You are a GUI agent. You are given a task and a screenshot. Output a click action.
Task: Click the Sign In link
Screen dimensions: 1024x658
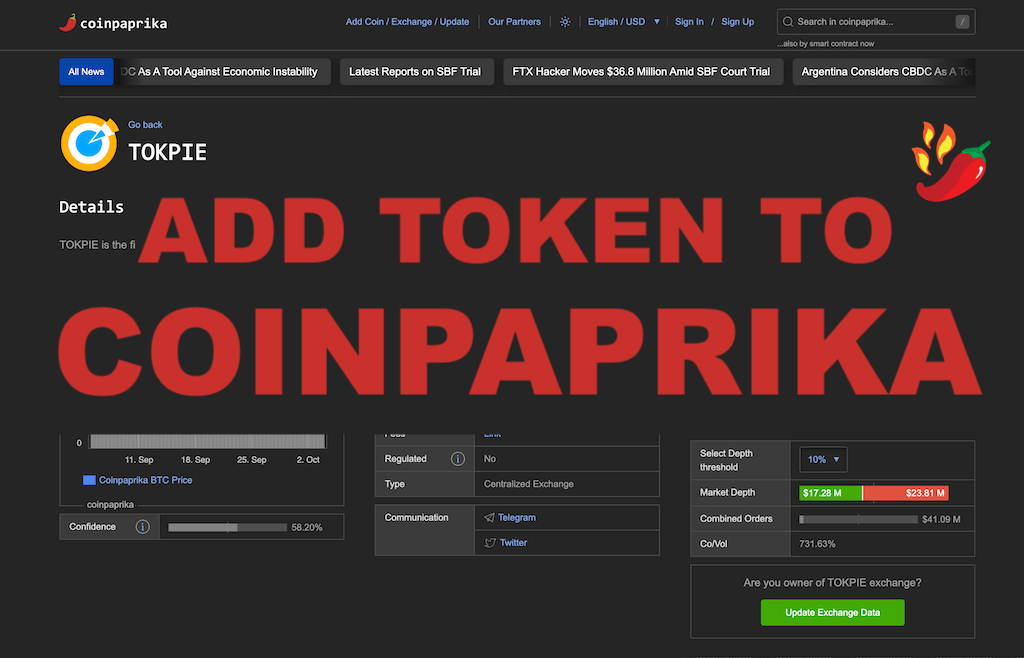(x=689, y=22)
